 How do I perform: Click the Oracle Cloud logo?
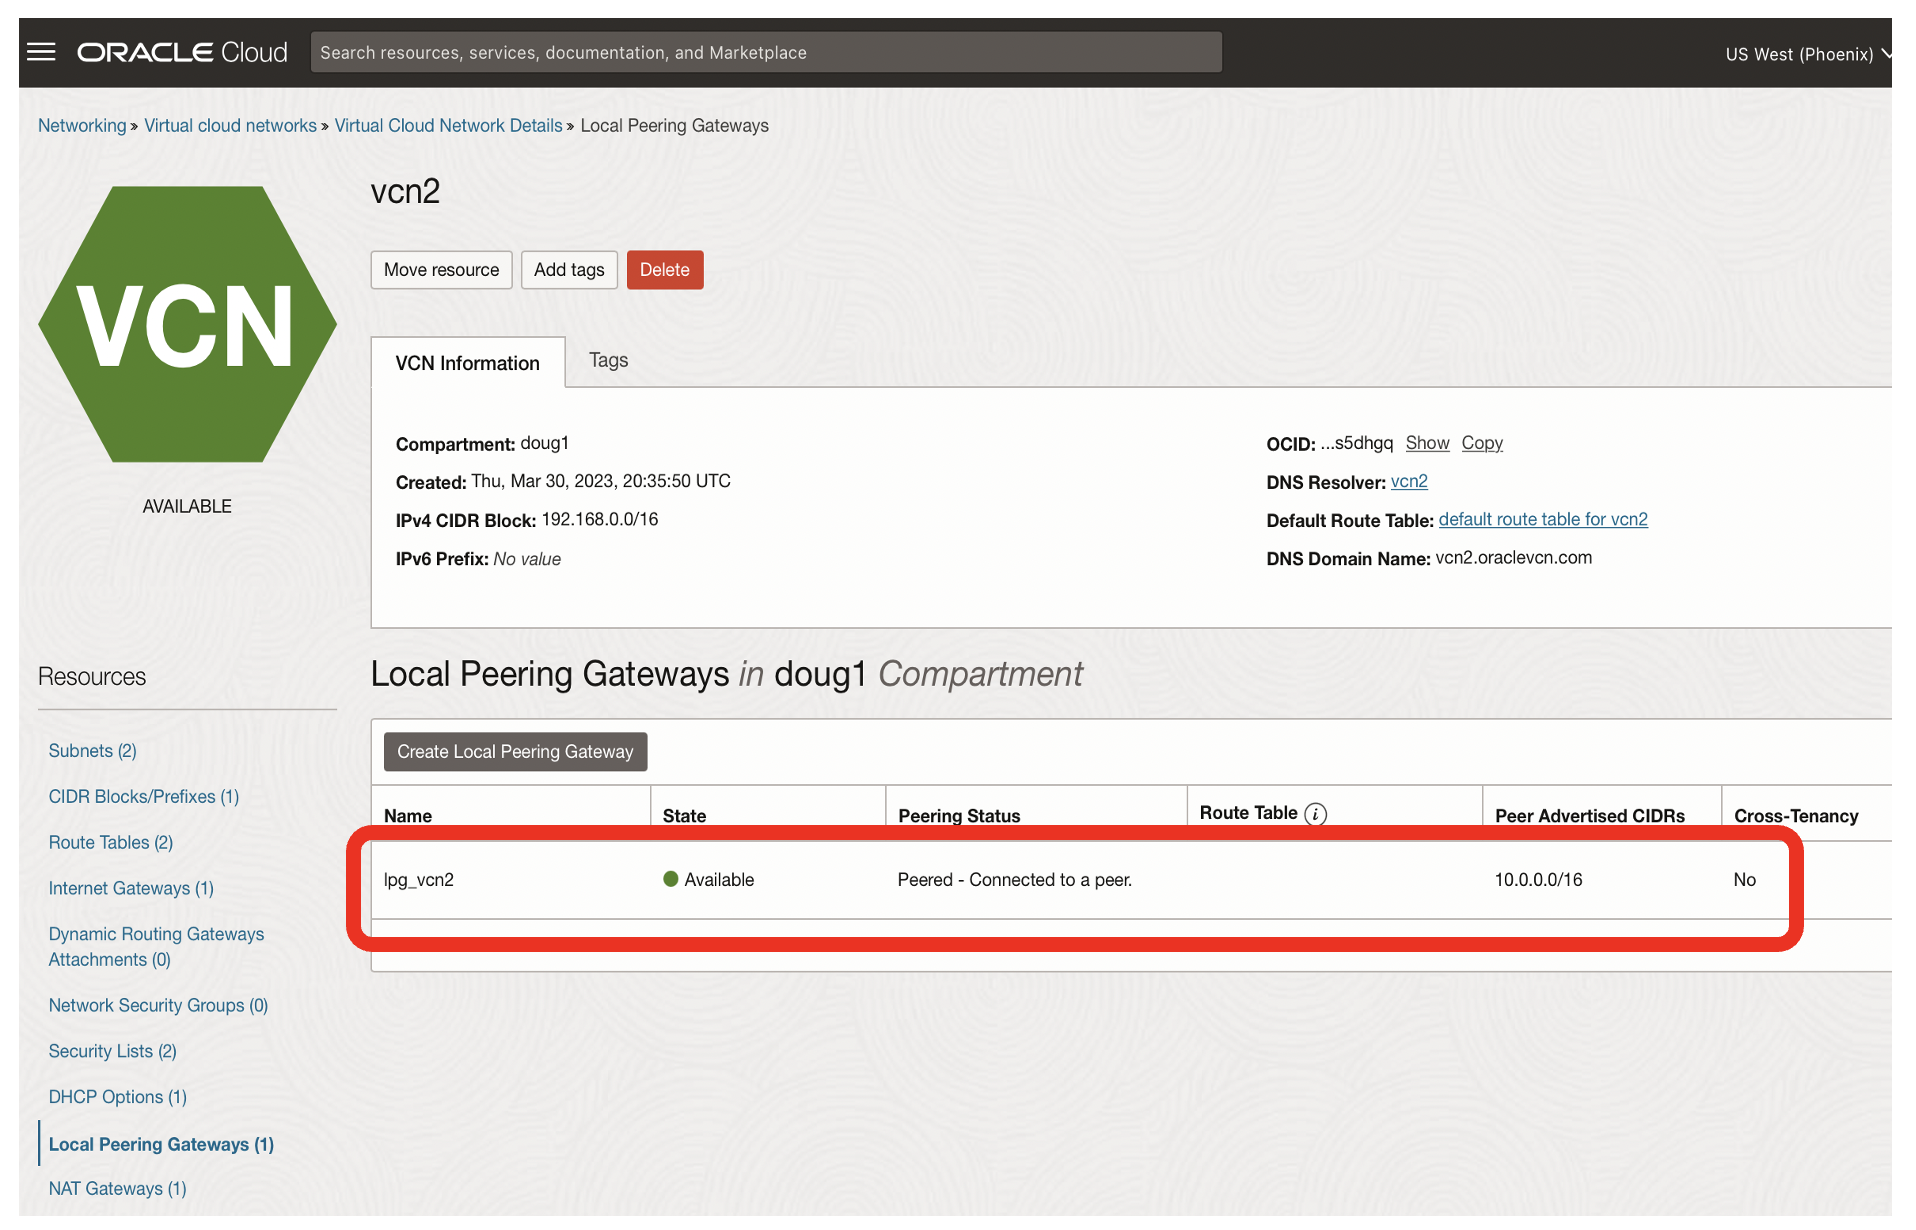[x=183, y=52]
